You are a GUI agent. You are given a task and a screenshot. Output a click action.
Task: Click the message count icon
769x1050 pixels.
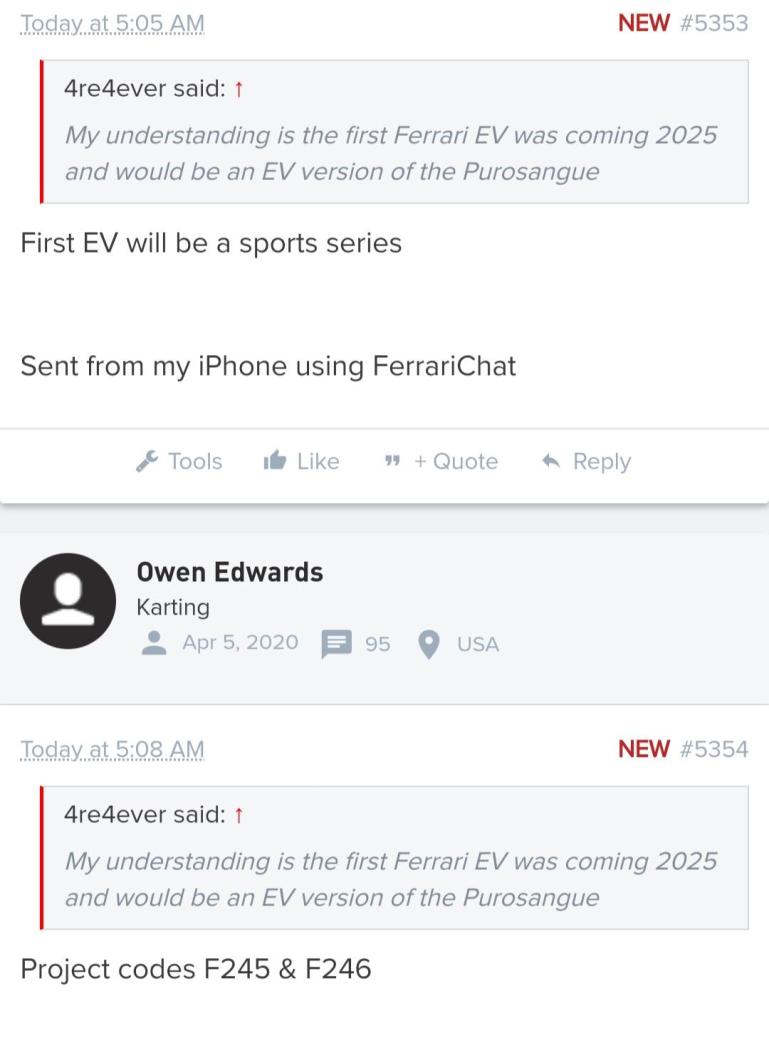click(336, 644)
